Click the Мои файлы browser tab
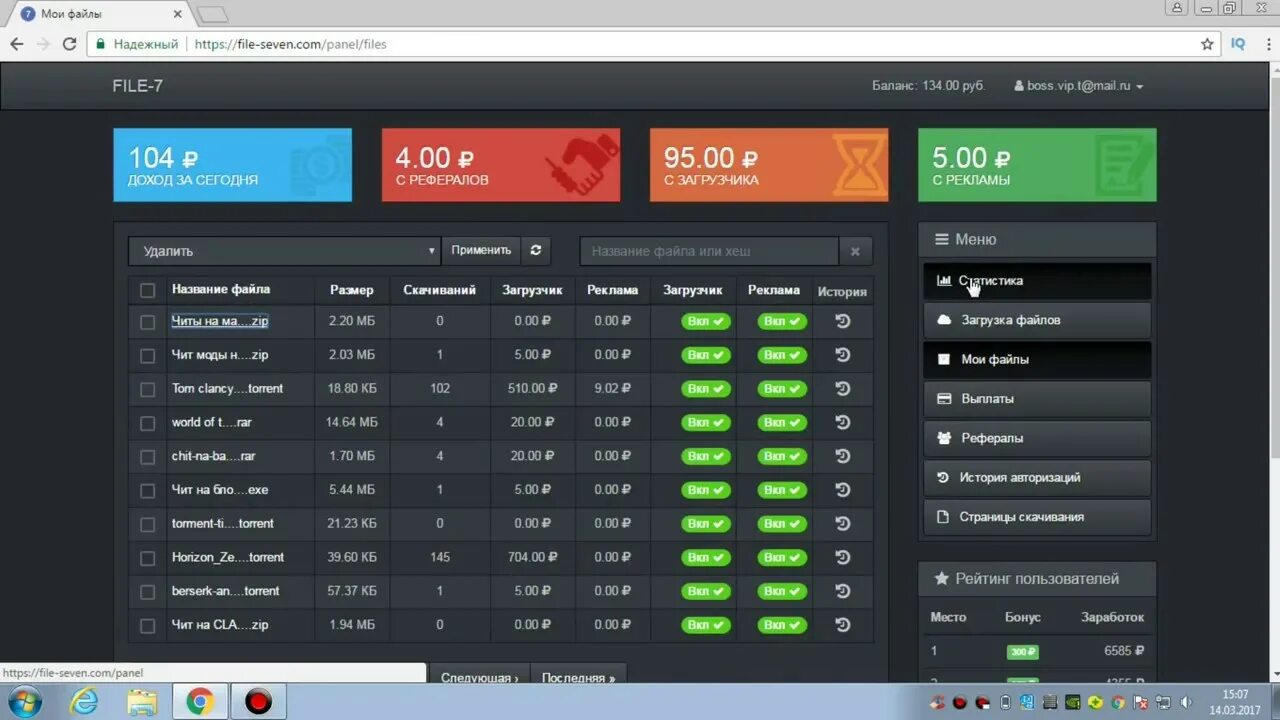This screenshot has height=720, width=1280. [103, 14]
